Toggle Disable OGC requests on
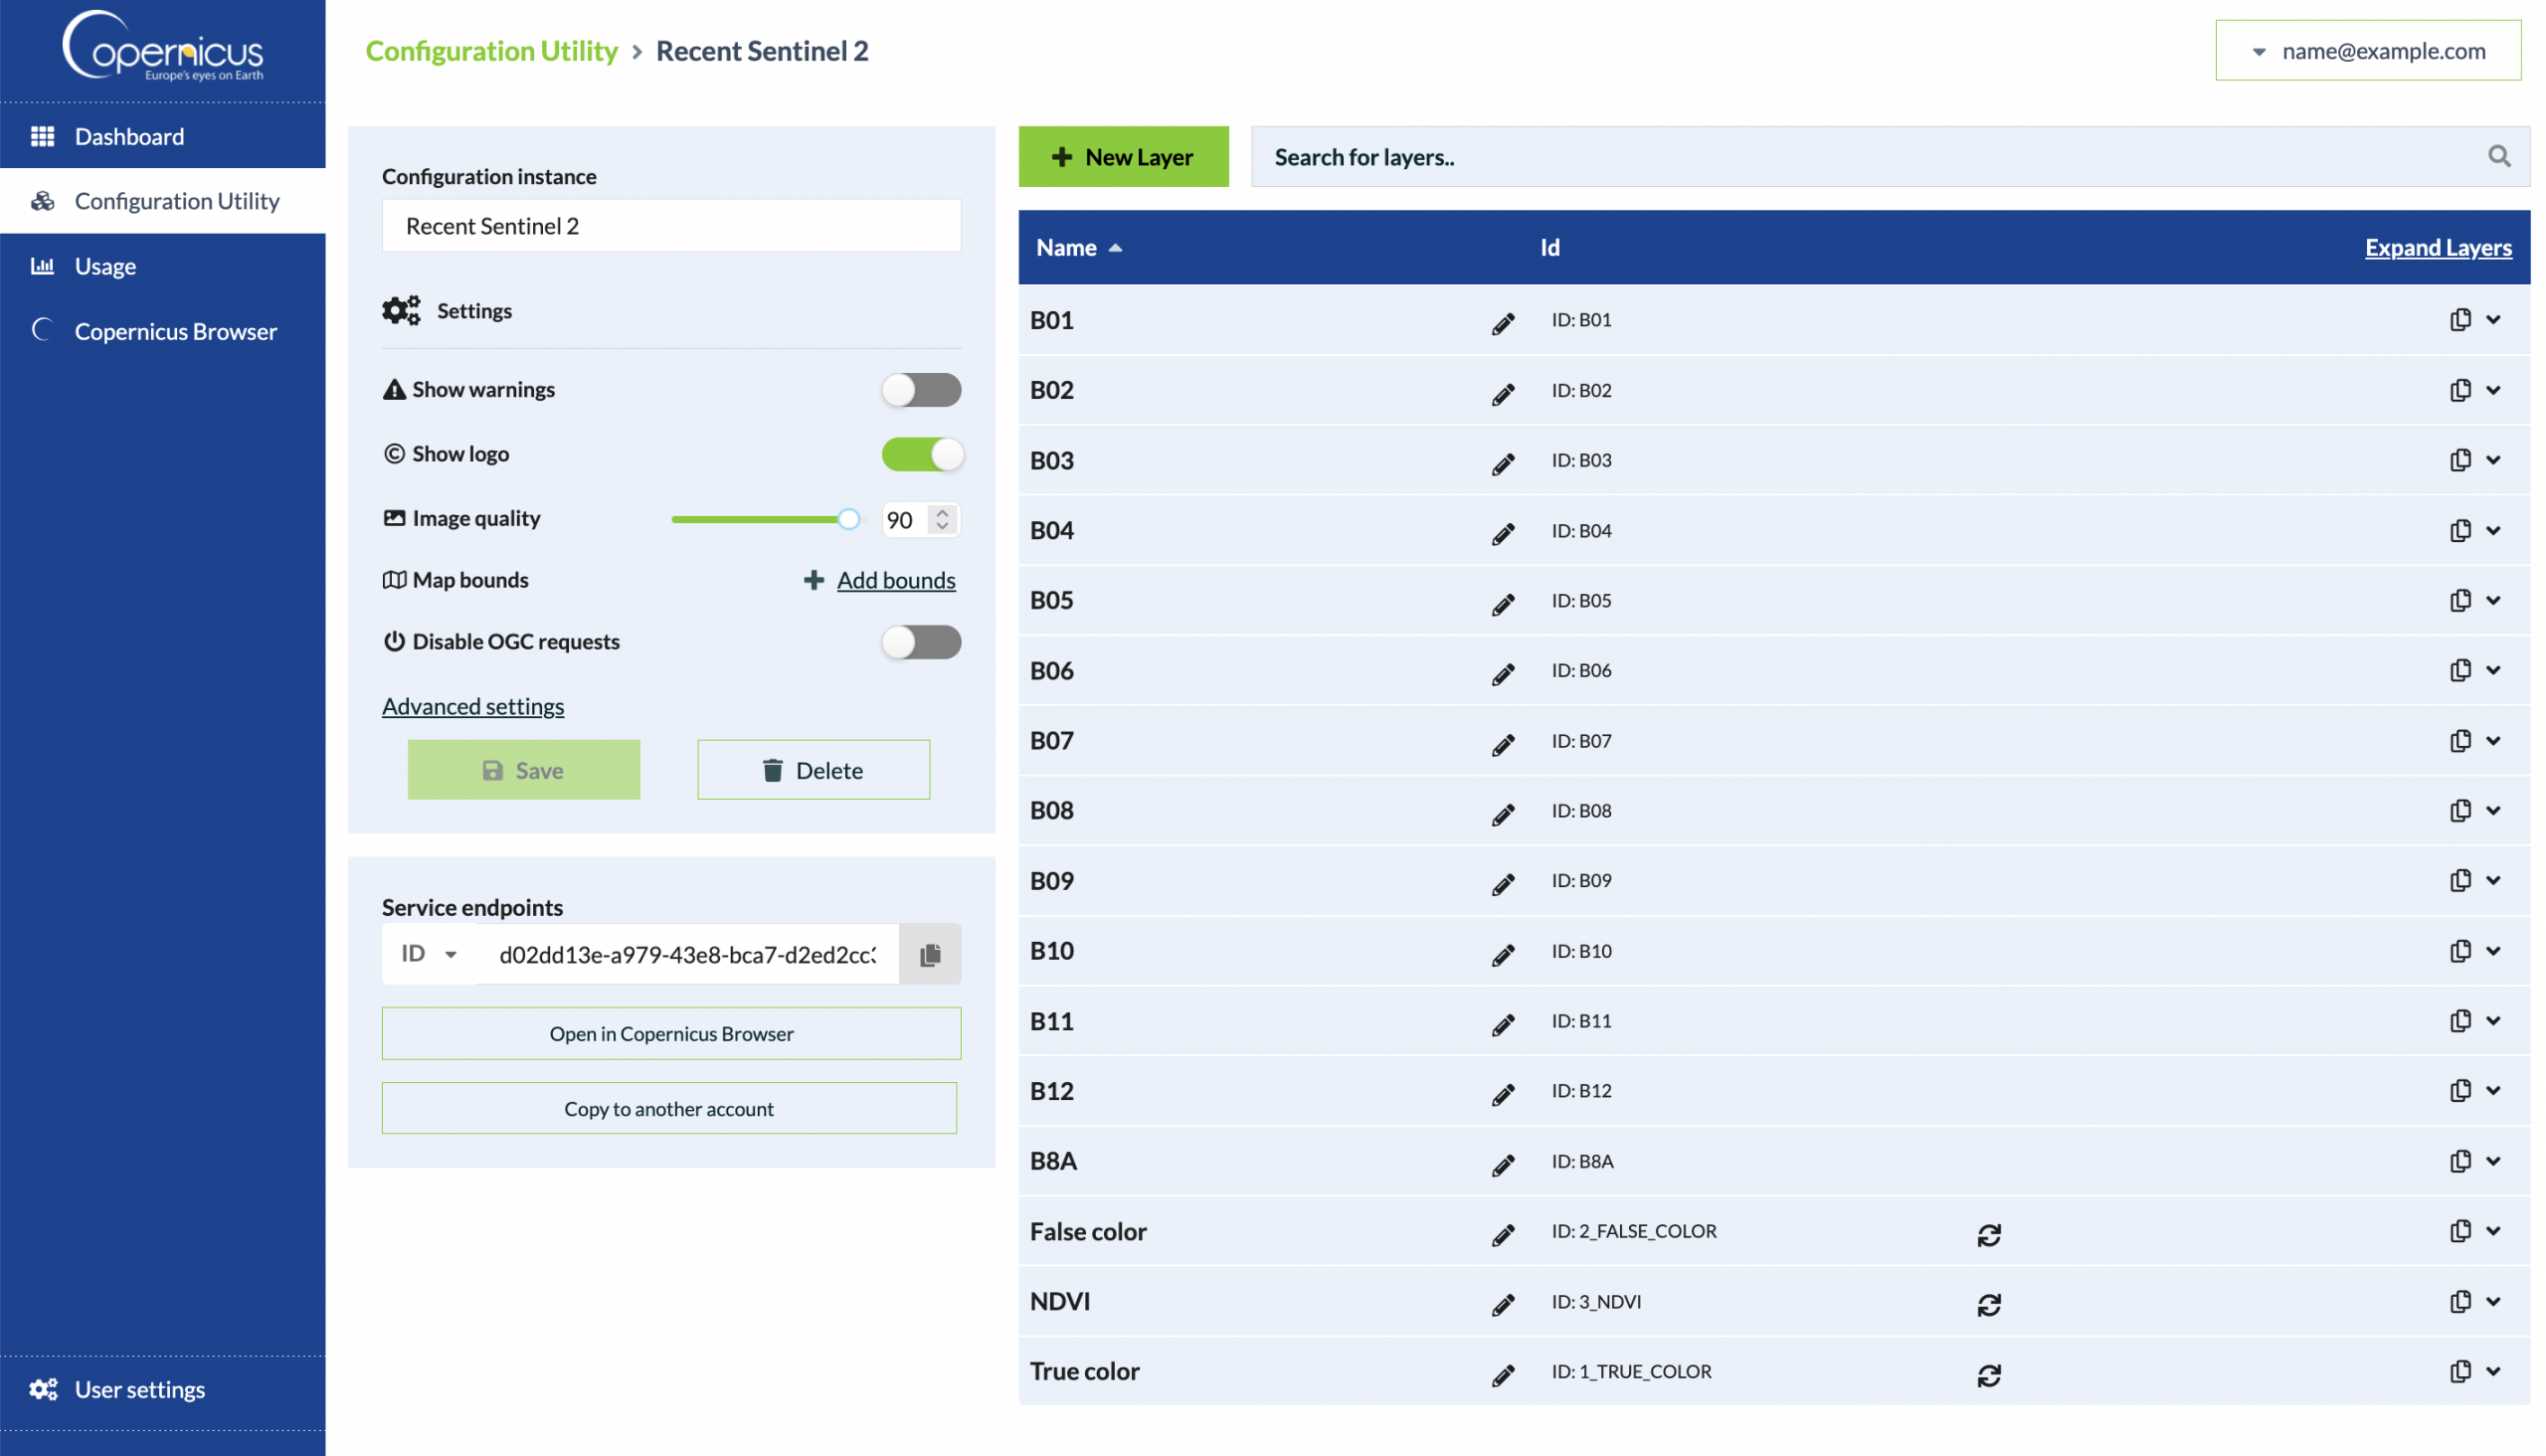Screen dimensions: 2546x1456 (x=920, y=641)
